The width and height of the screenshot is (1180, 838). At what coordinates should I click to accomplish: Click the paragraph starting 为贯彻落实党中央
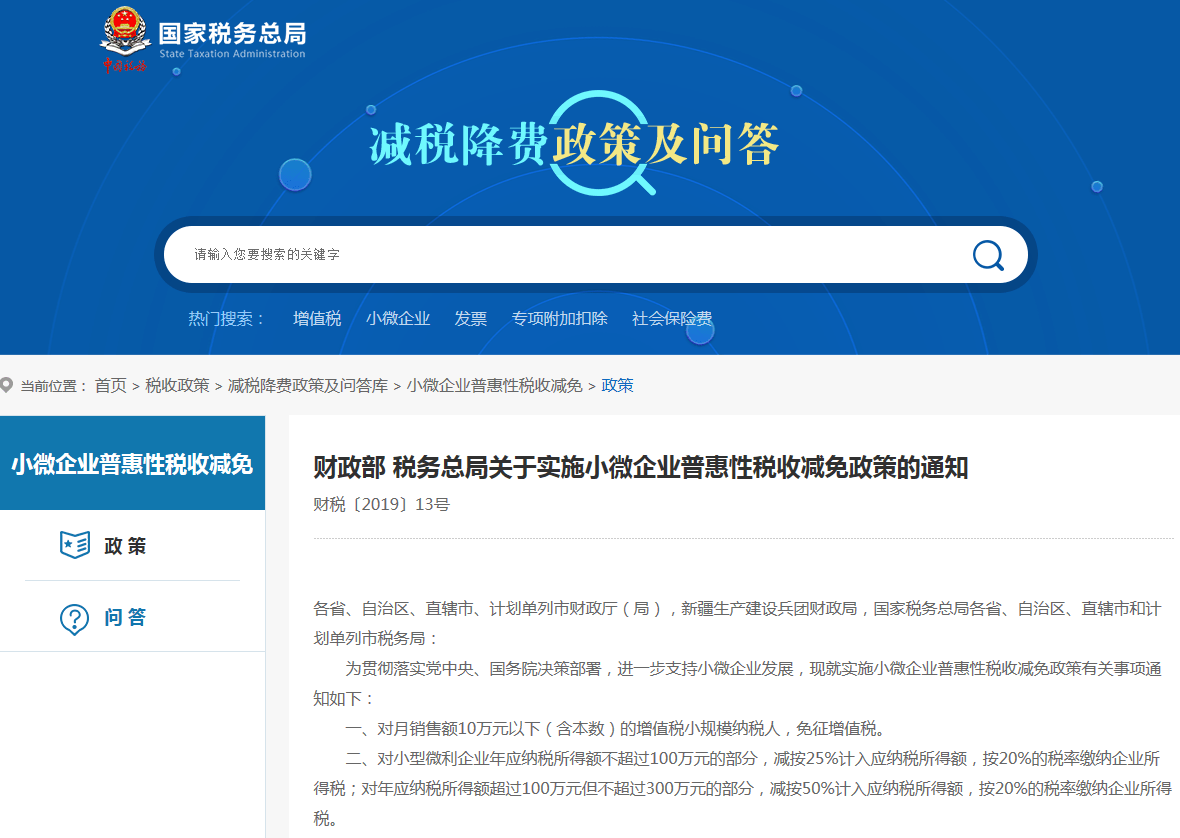click(x=738, y=684)
